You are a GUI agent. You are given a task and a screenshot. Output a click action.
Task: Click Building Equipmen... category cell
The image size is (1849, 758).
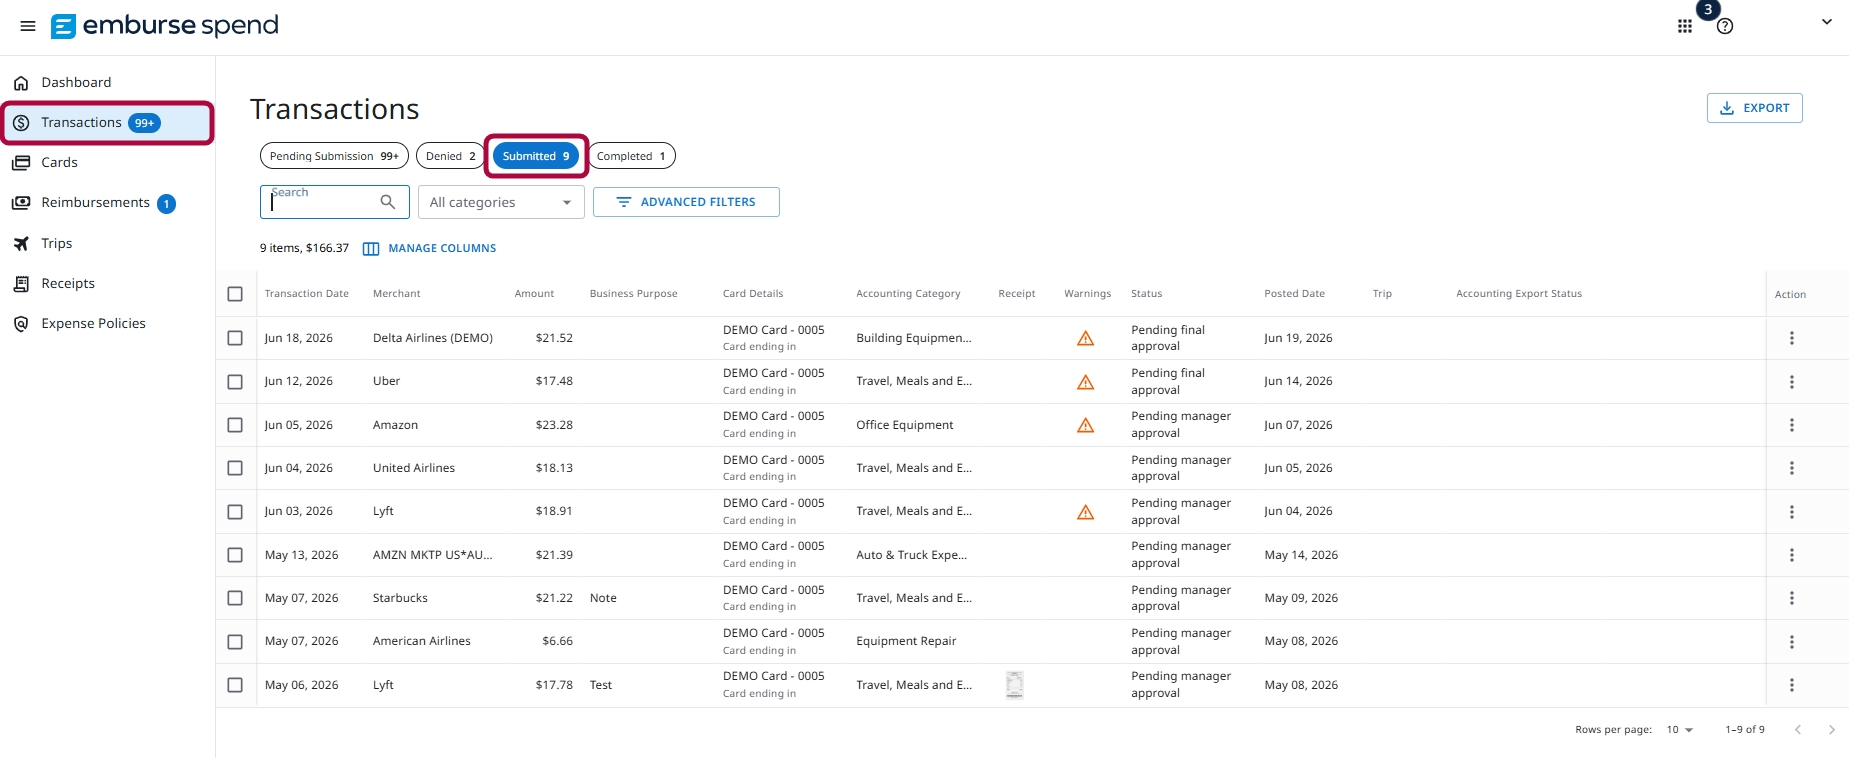coord(914,338)
